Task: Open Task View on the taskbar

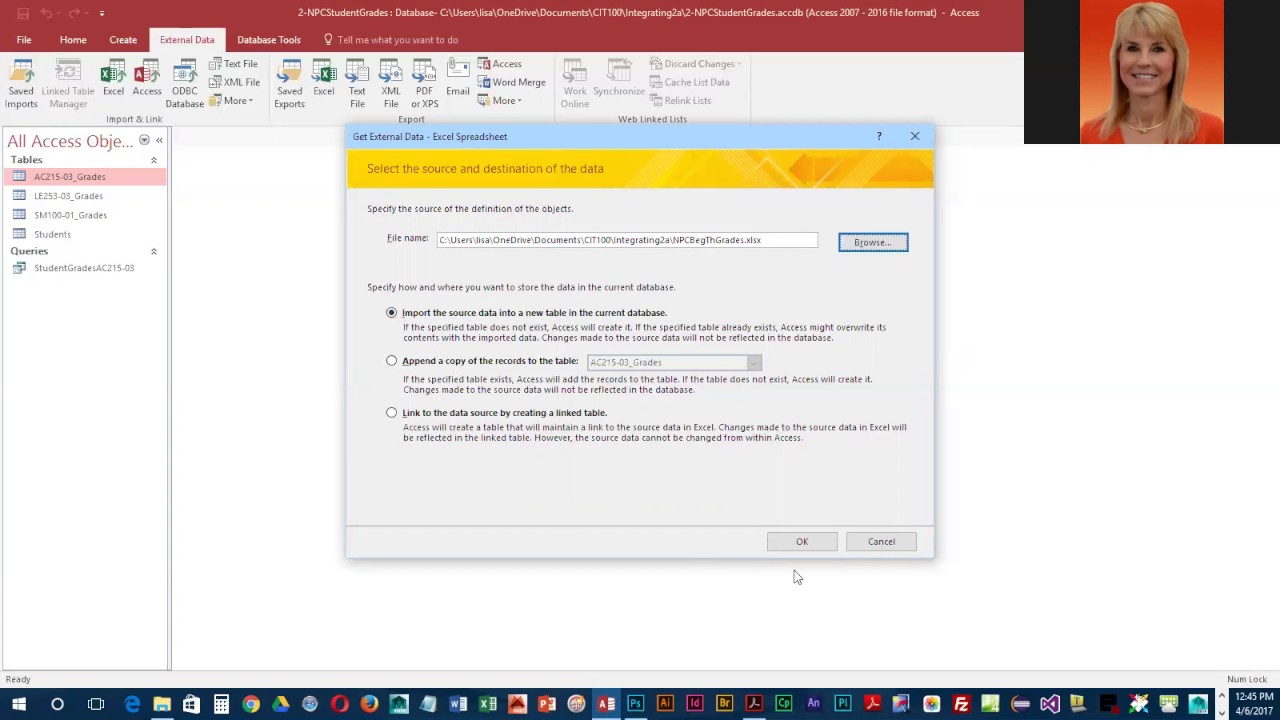Action: [96, 704]
